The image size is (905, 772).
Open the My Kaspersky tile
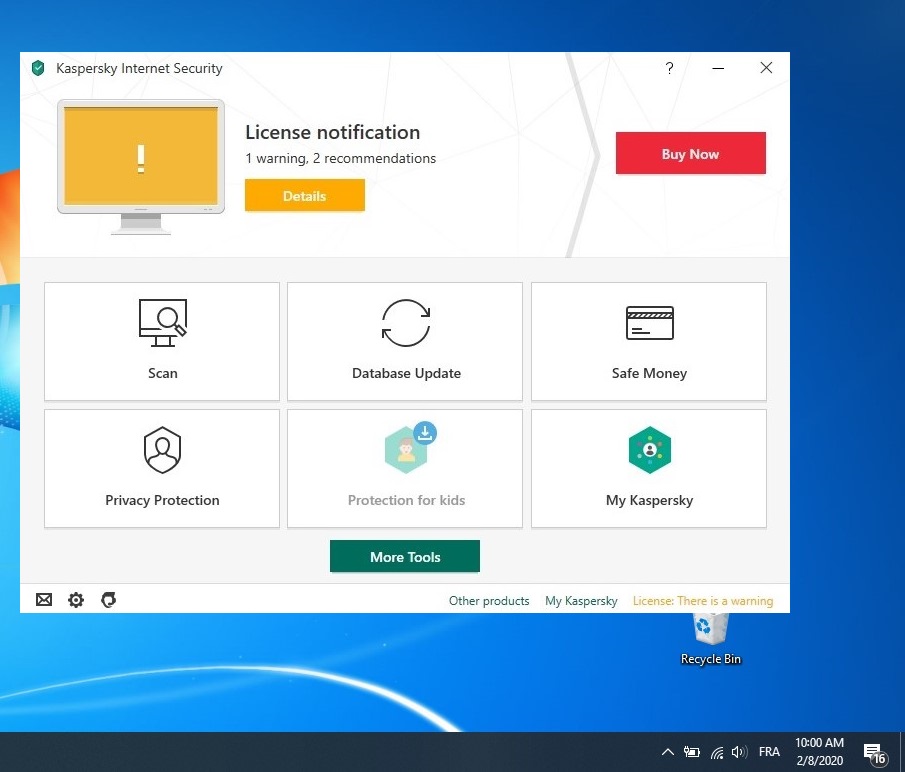(x=649, y=469)
